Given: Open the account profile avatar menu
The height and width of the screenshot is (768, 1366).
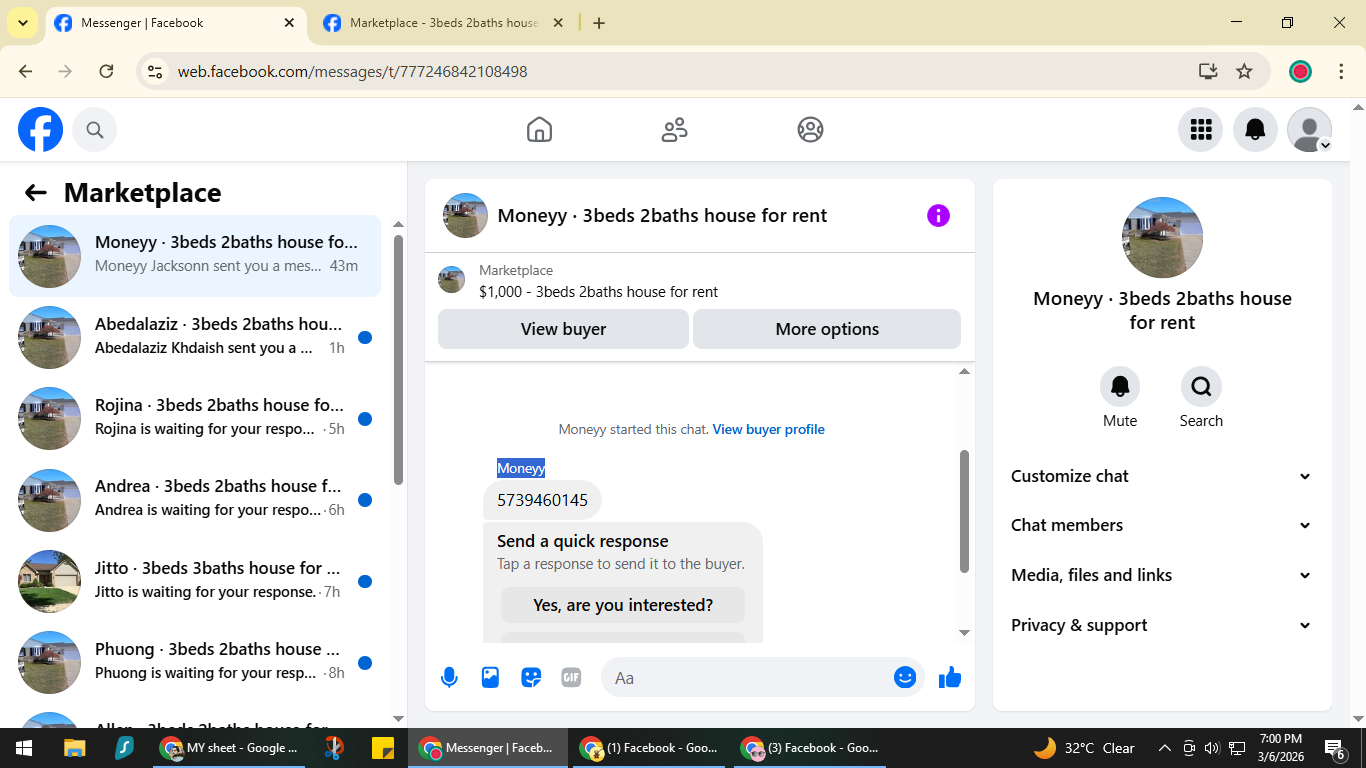Looking at the screenshot, I should (x=1309, y=130).
